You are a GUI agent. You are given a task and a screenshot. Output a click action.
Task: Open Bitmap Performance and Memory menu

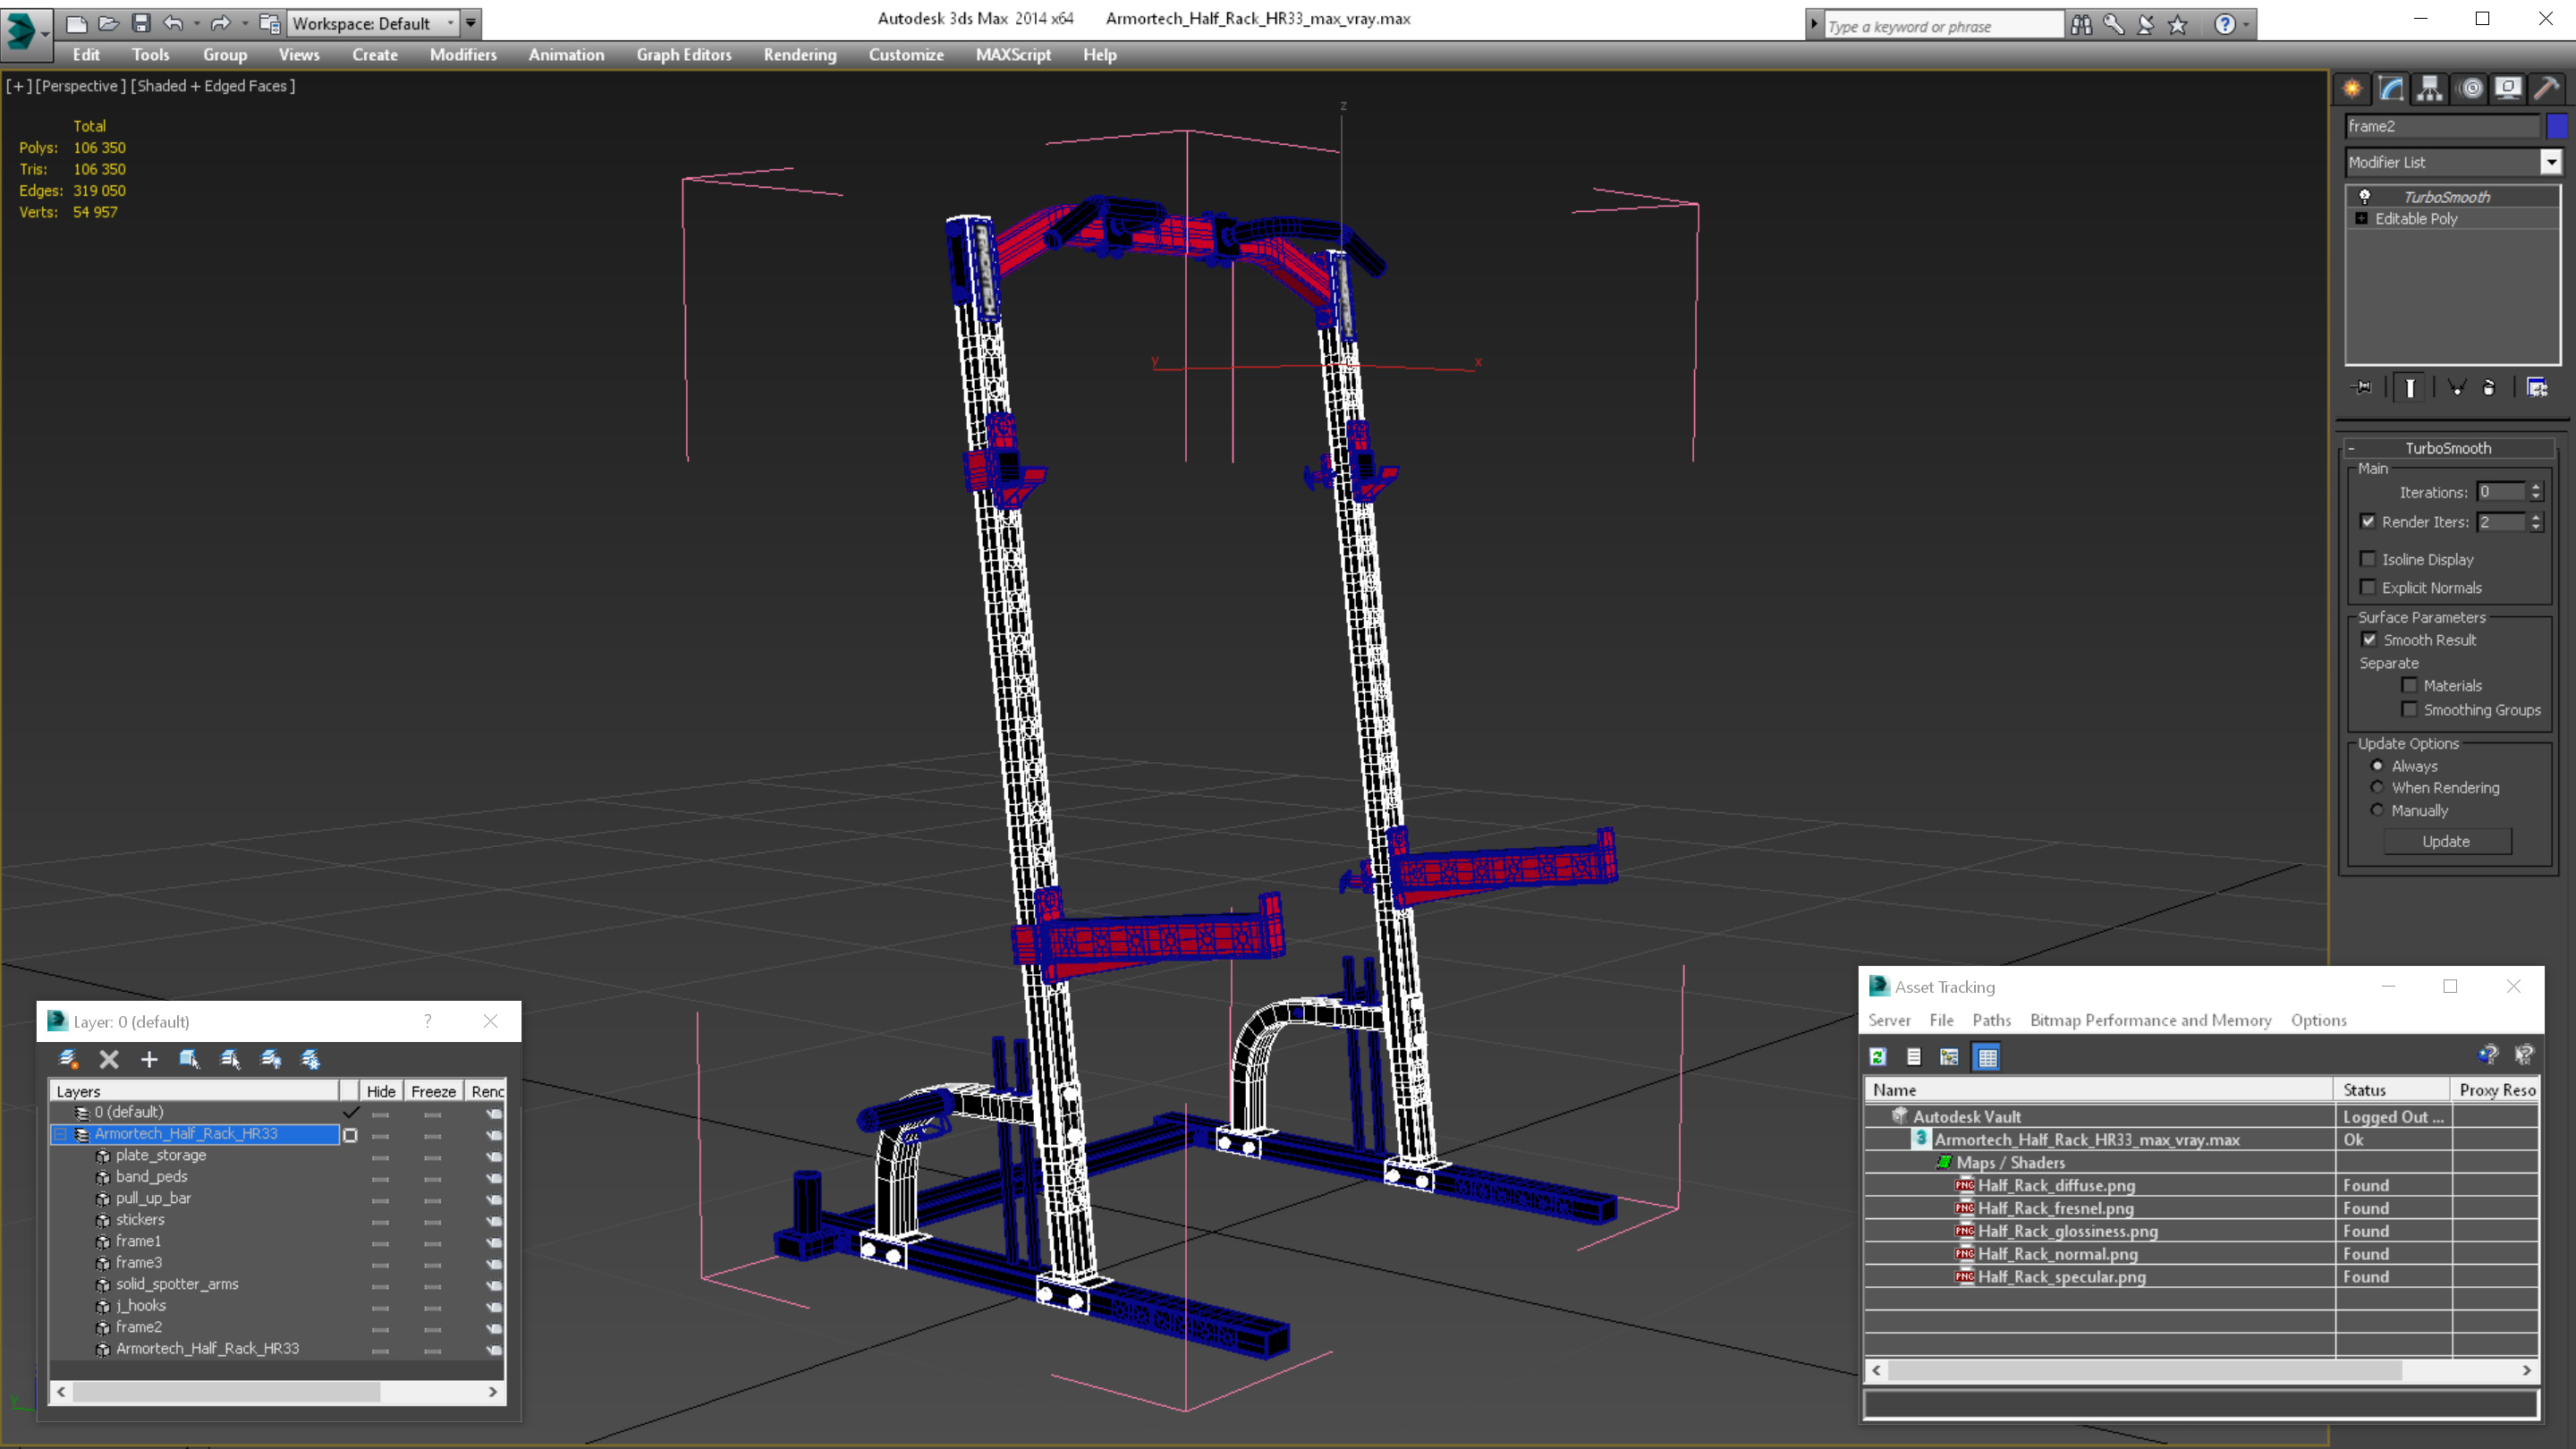pos(2150,1020)
